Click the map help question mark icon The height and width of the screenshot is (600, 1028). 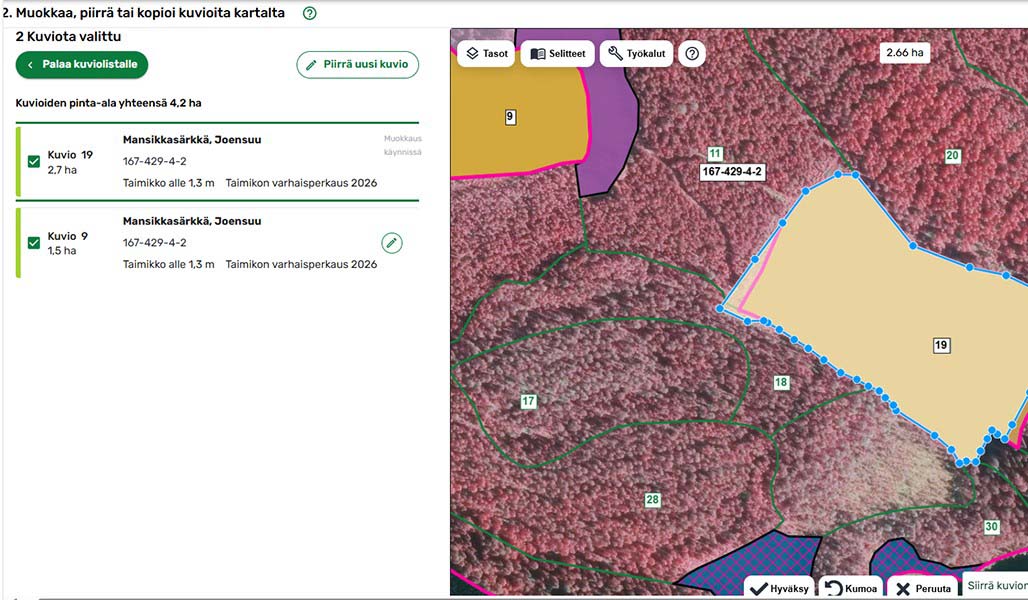(691, 54)
